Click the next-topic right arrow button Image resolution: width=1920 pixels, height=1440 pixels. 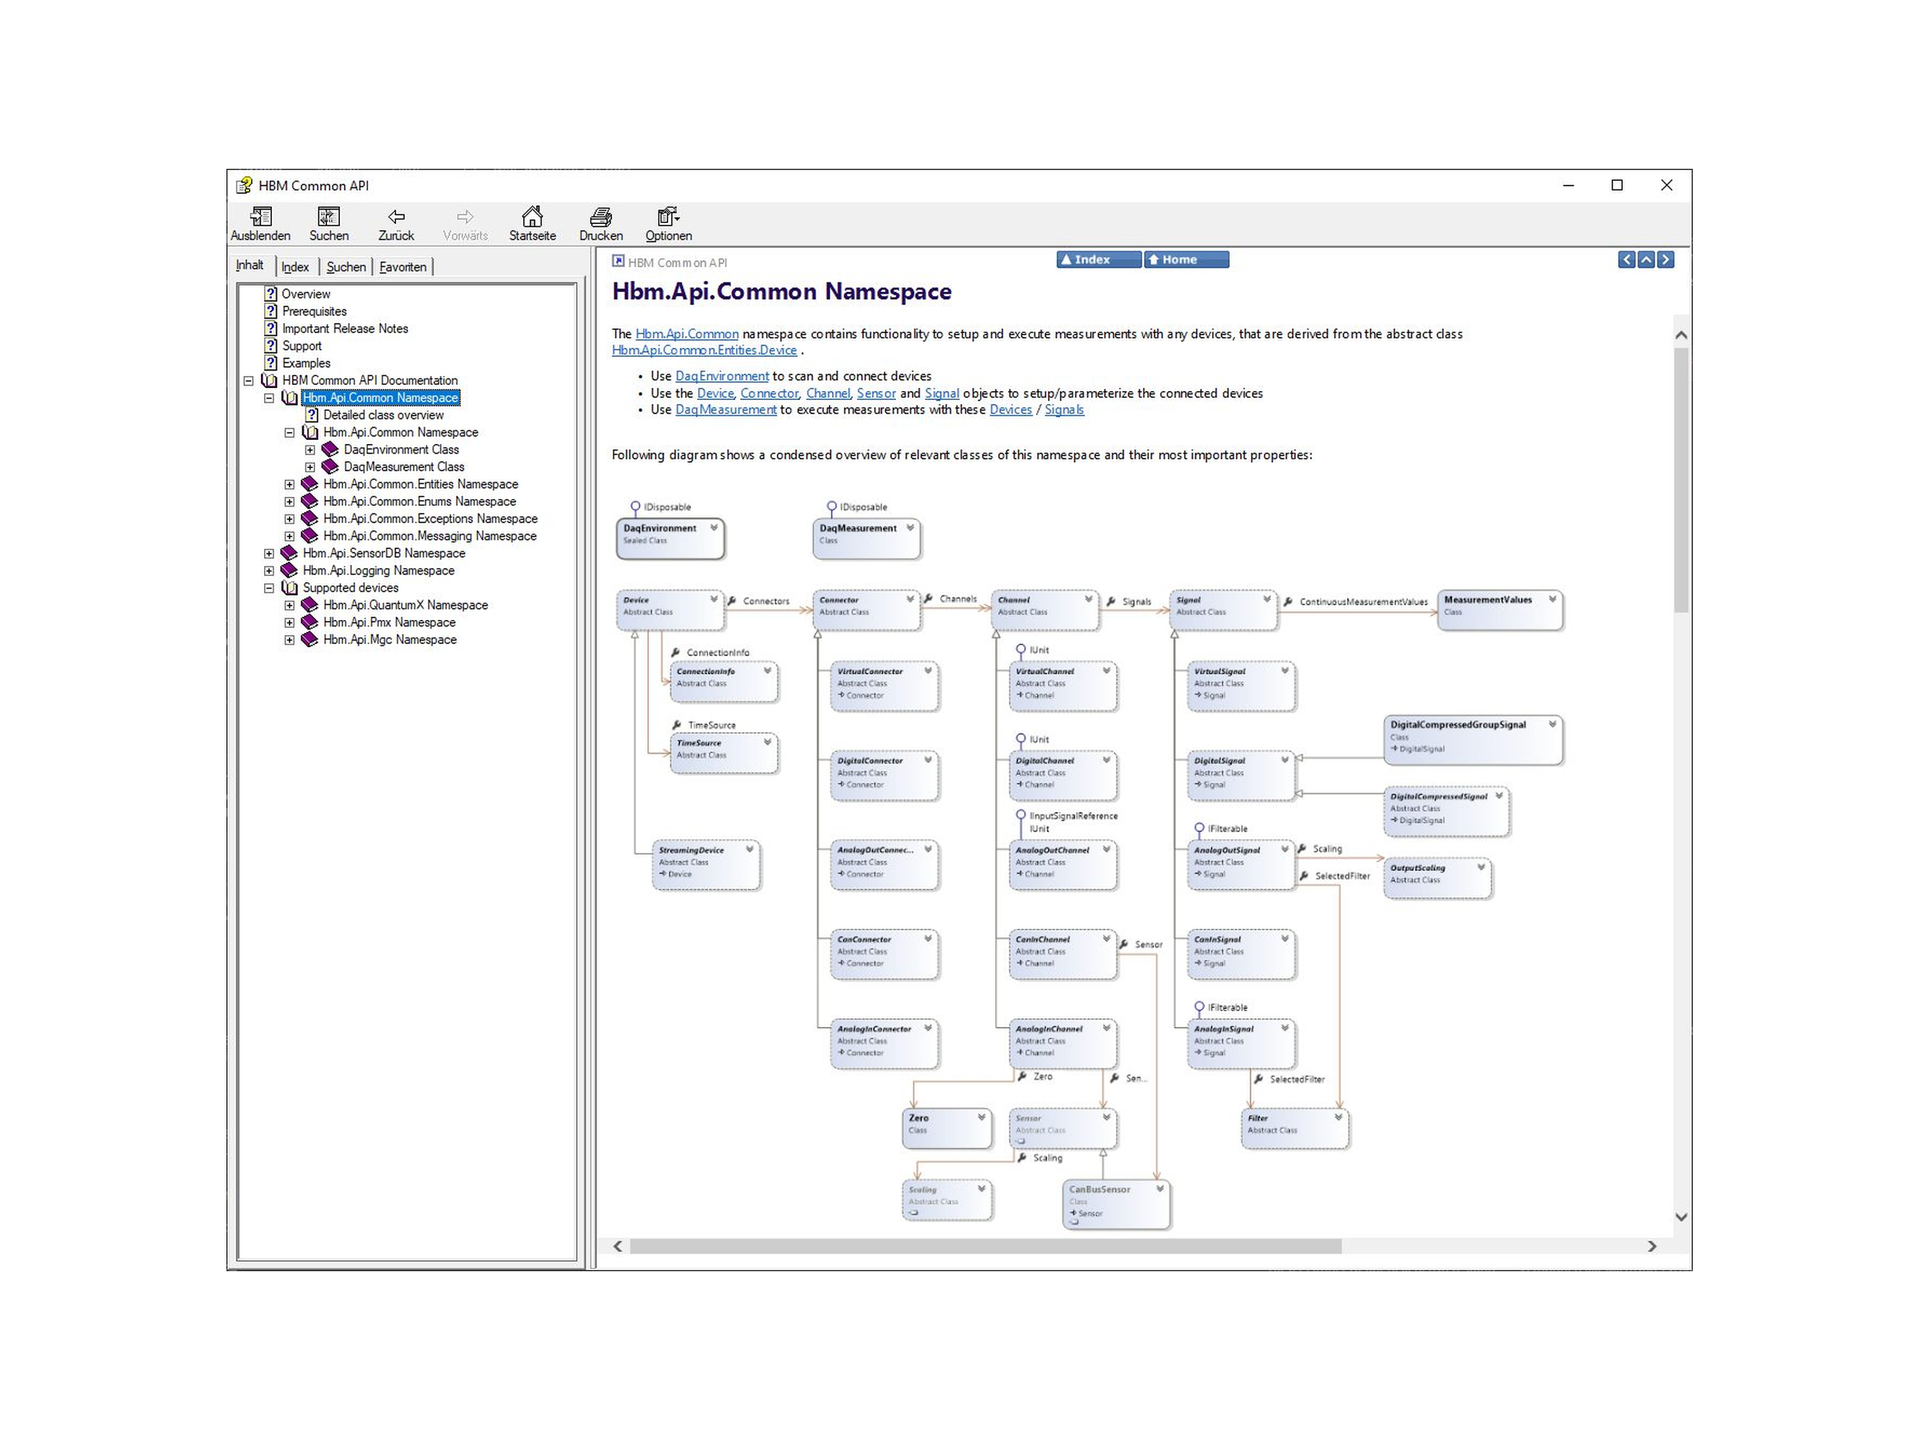pos(1665,260)
